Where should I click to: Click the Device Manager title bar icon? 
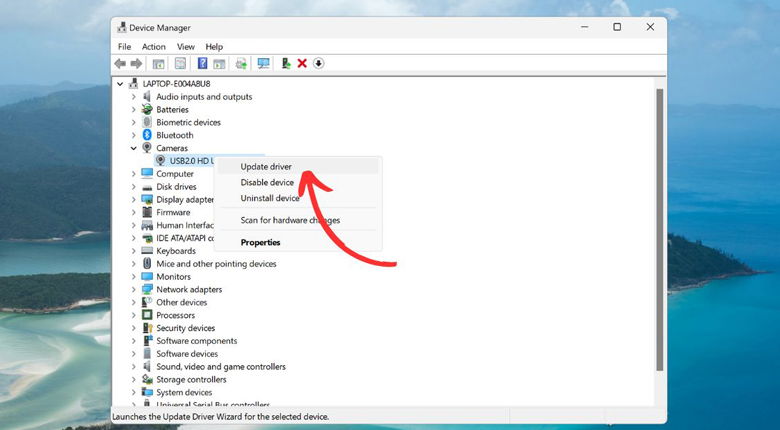click(x=120, y=28)
